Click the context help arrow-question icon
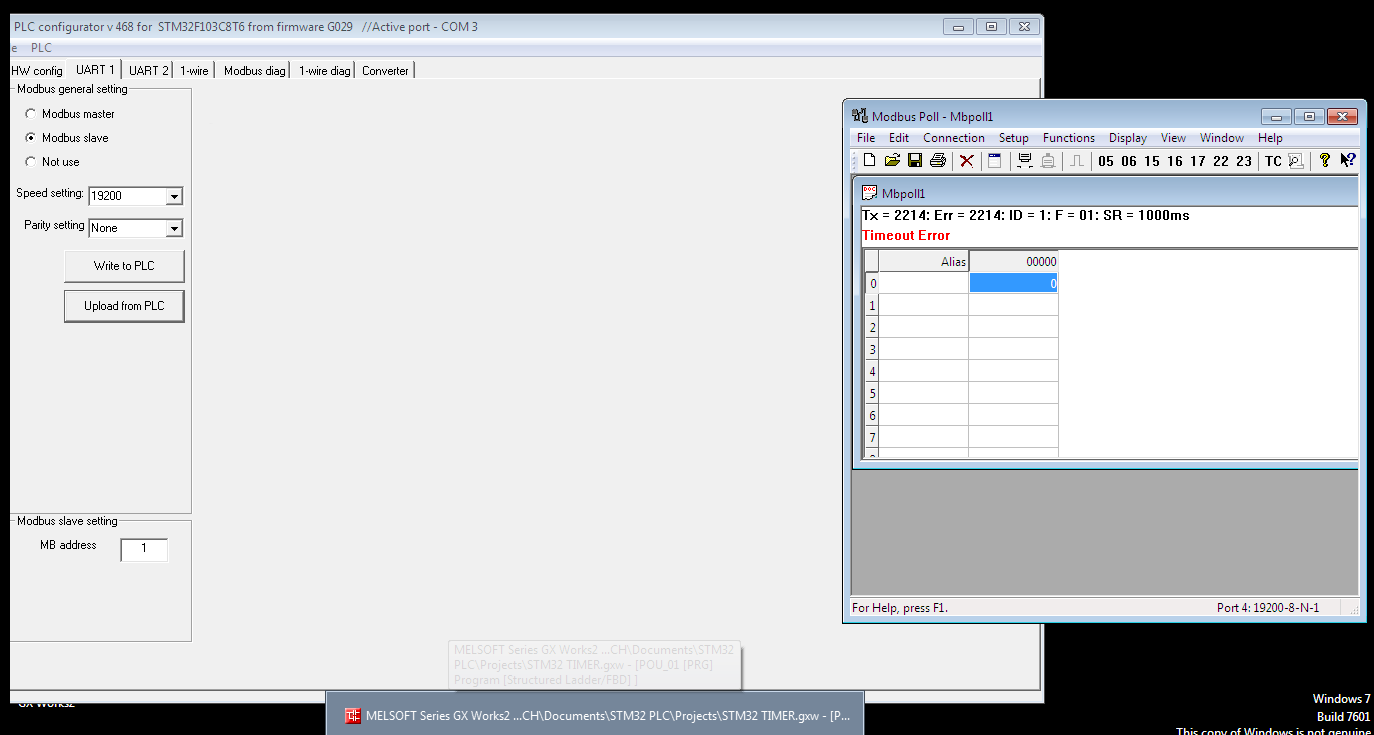Viewport: 1374px width, 735px height. 1348,161
